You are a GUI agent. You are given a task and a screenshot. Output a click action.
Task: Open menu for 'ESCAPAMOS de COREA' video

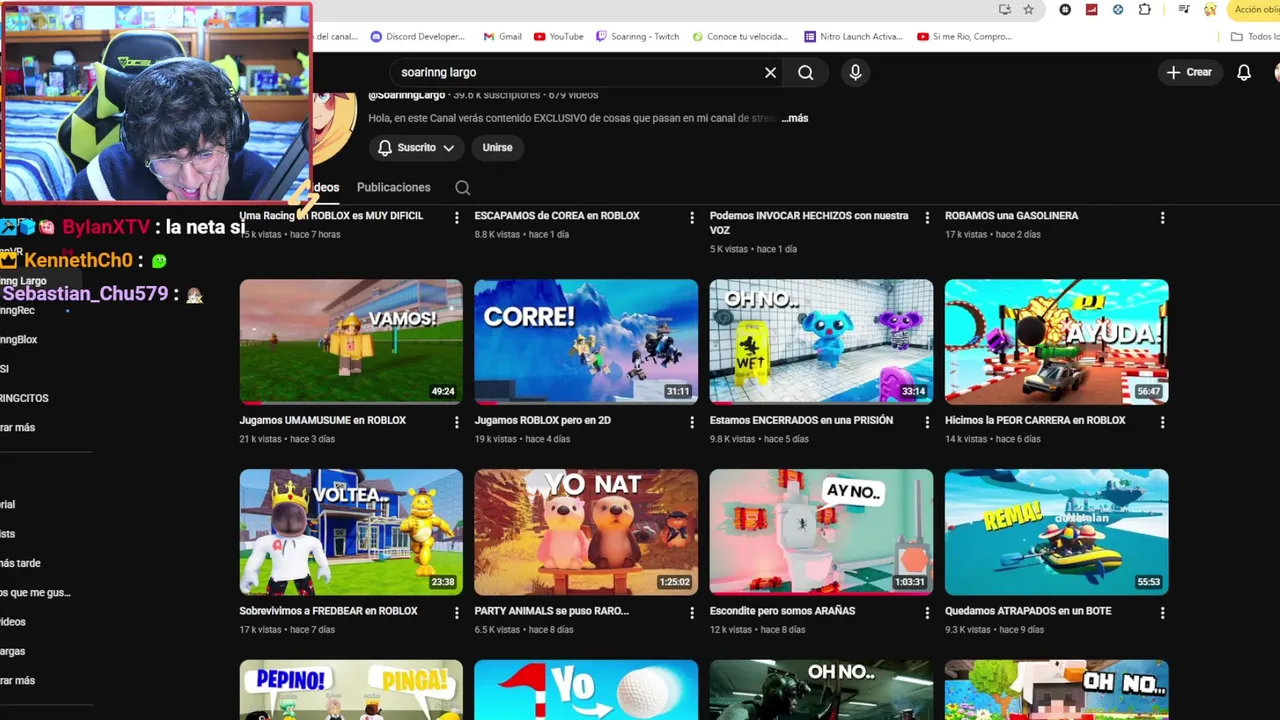pos(691,217)
